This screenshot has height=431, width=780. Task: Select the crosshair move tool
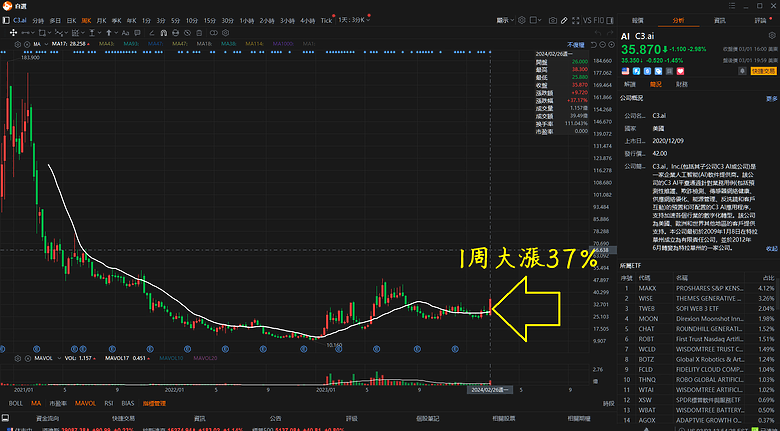coord(13,33)
